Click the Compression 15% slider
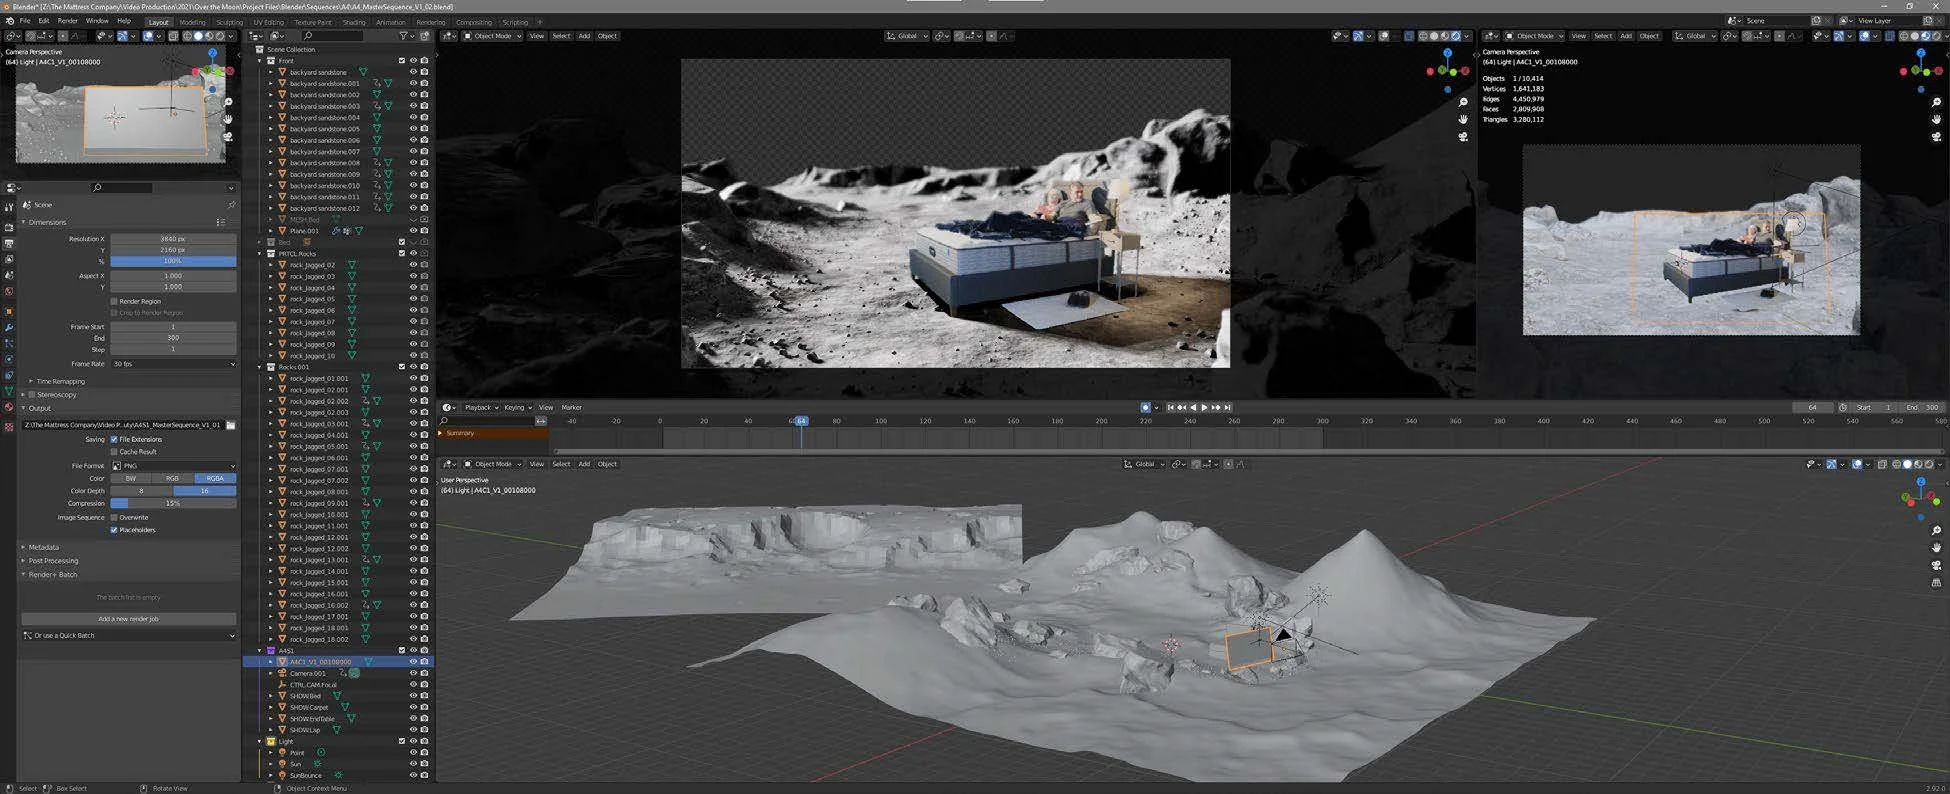The image size is (1950, 794). click(173, 503)
